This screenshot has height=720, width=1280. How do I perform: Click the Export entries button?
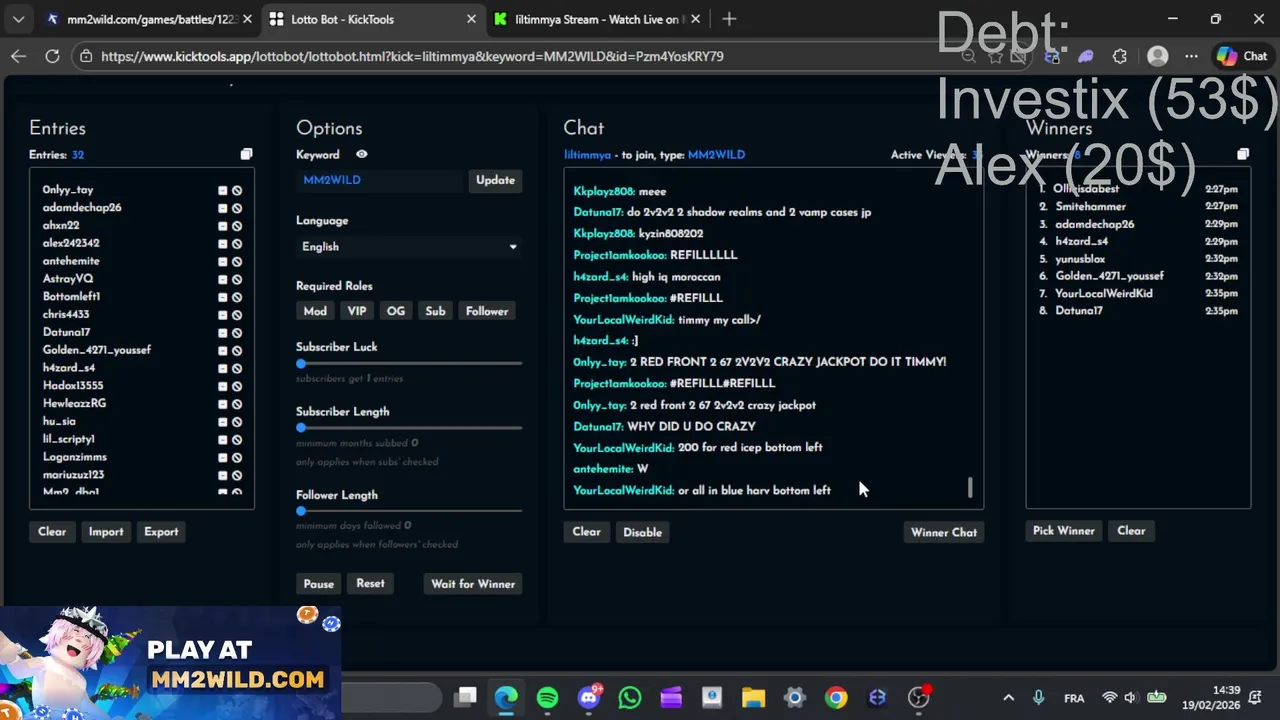tap(161, 532)
